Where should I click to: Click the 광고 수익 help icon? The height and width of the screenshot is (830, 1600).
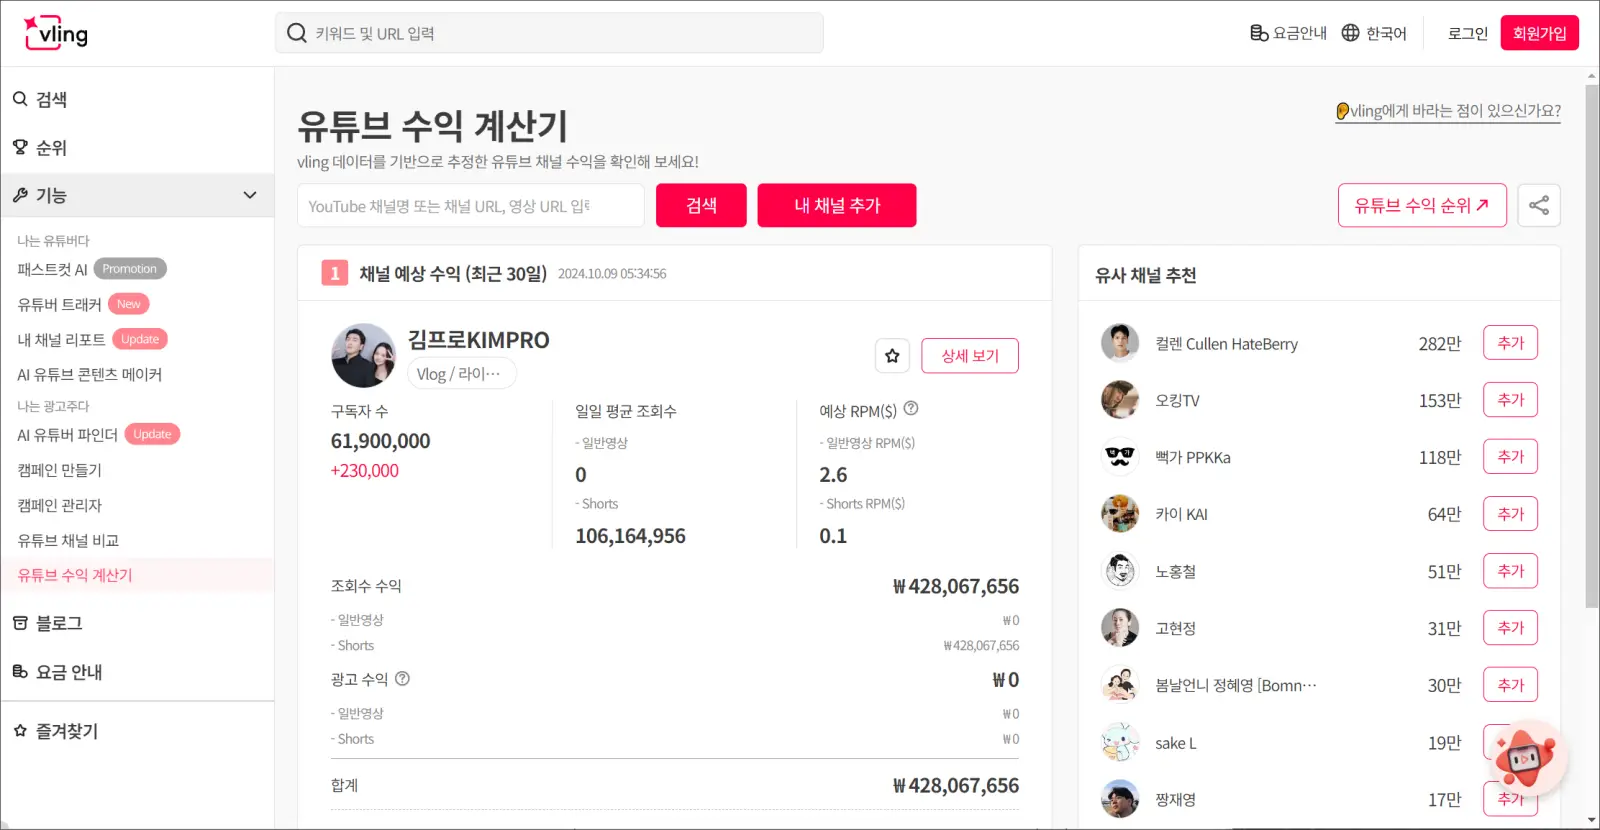point(402,678)
